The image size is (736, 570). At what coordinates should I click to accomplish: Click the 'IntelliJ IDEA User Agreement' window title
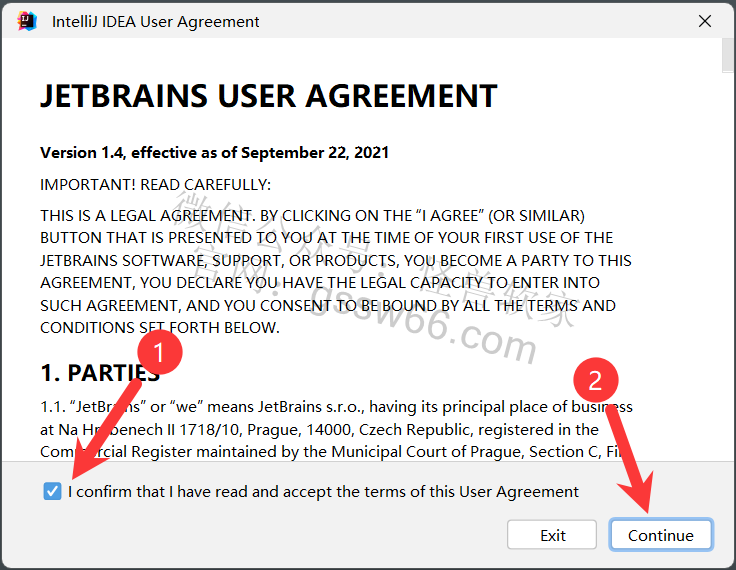pos(155,21)
